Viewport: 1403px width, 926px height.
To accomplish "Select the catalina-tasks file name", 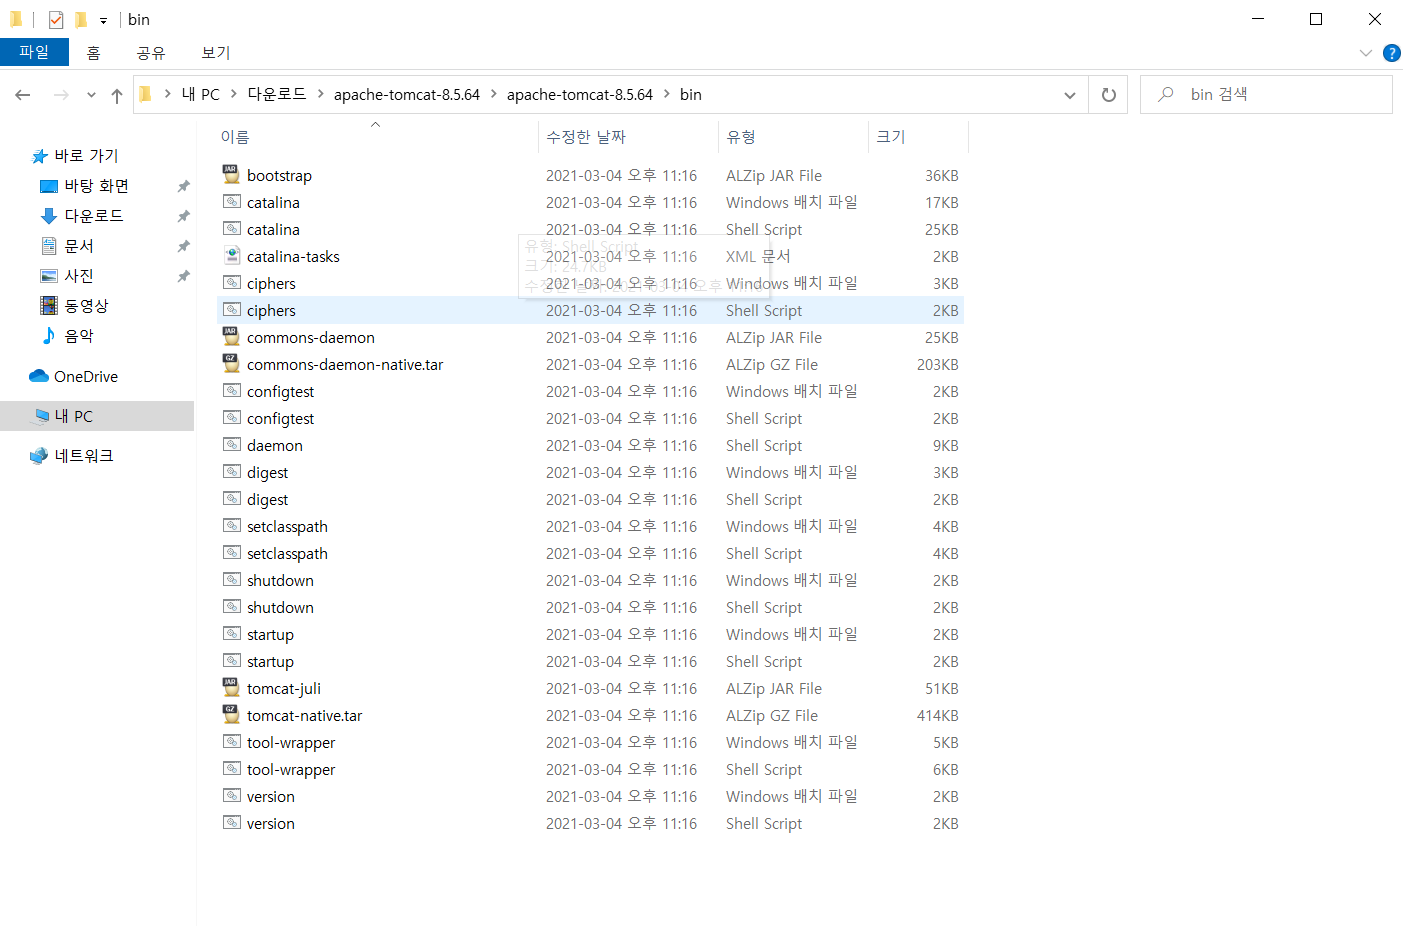I will pos(293,256).
